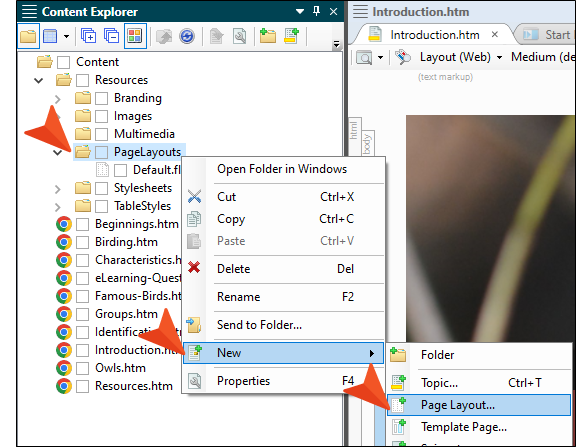576x447 pixels.
Task: Select Resources.htm in the file tree
Action: (x=134, y=386)
